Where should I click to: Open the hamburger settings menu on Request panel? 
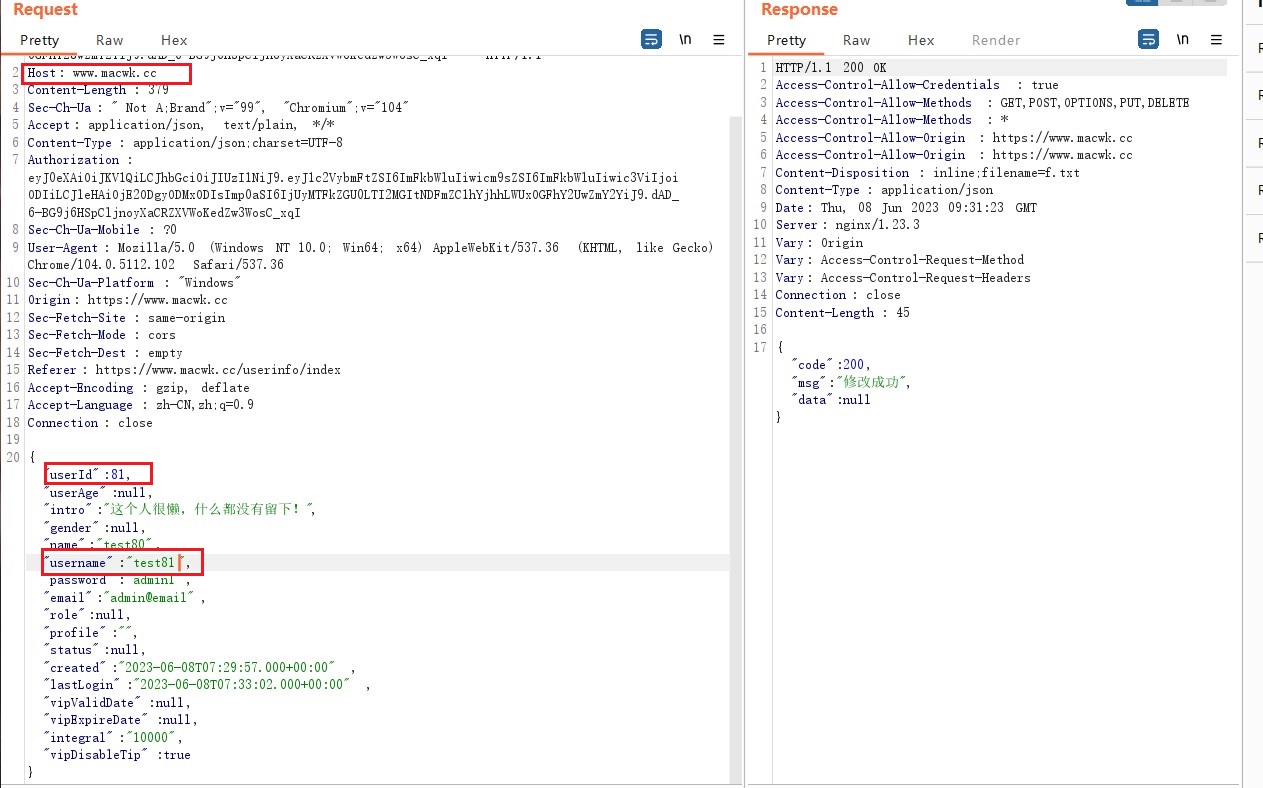coord(718,39)
